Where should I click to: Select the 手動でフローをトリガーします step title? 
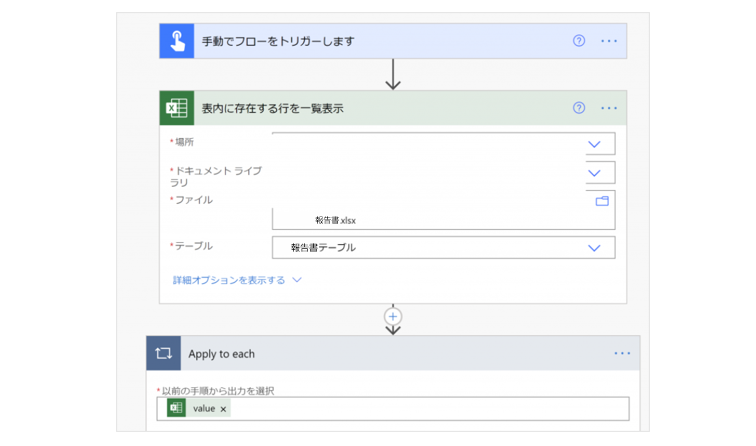point(278,41)
